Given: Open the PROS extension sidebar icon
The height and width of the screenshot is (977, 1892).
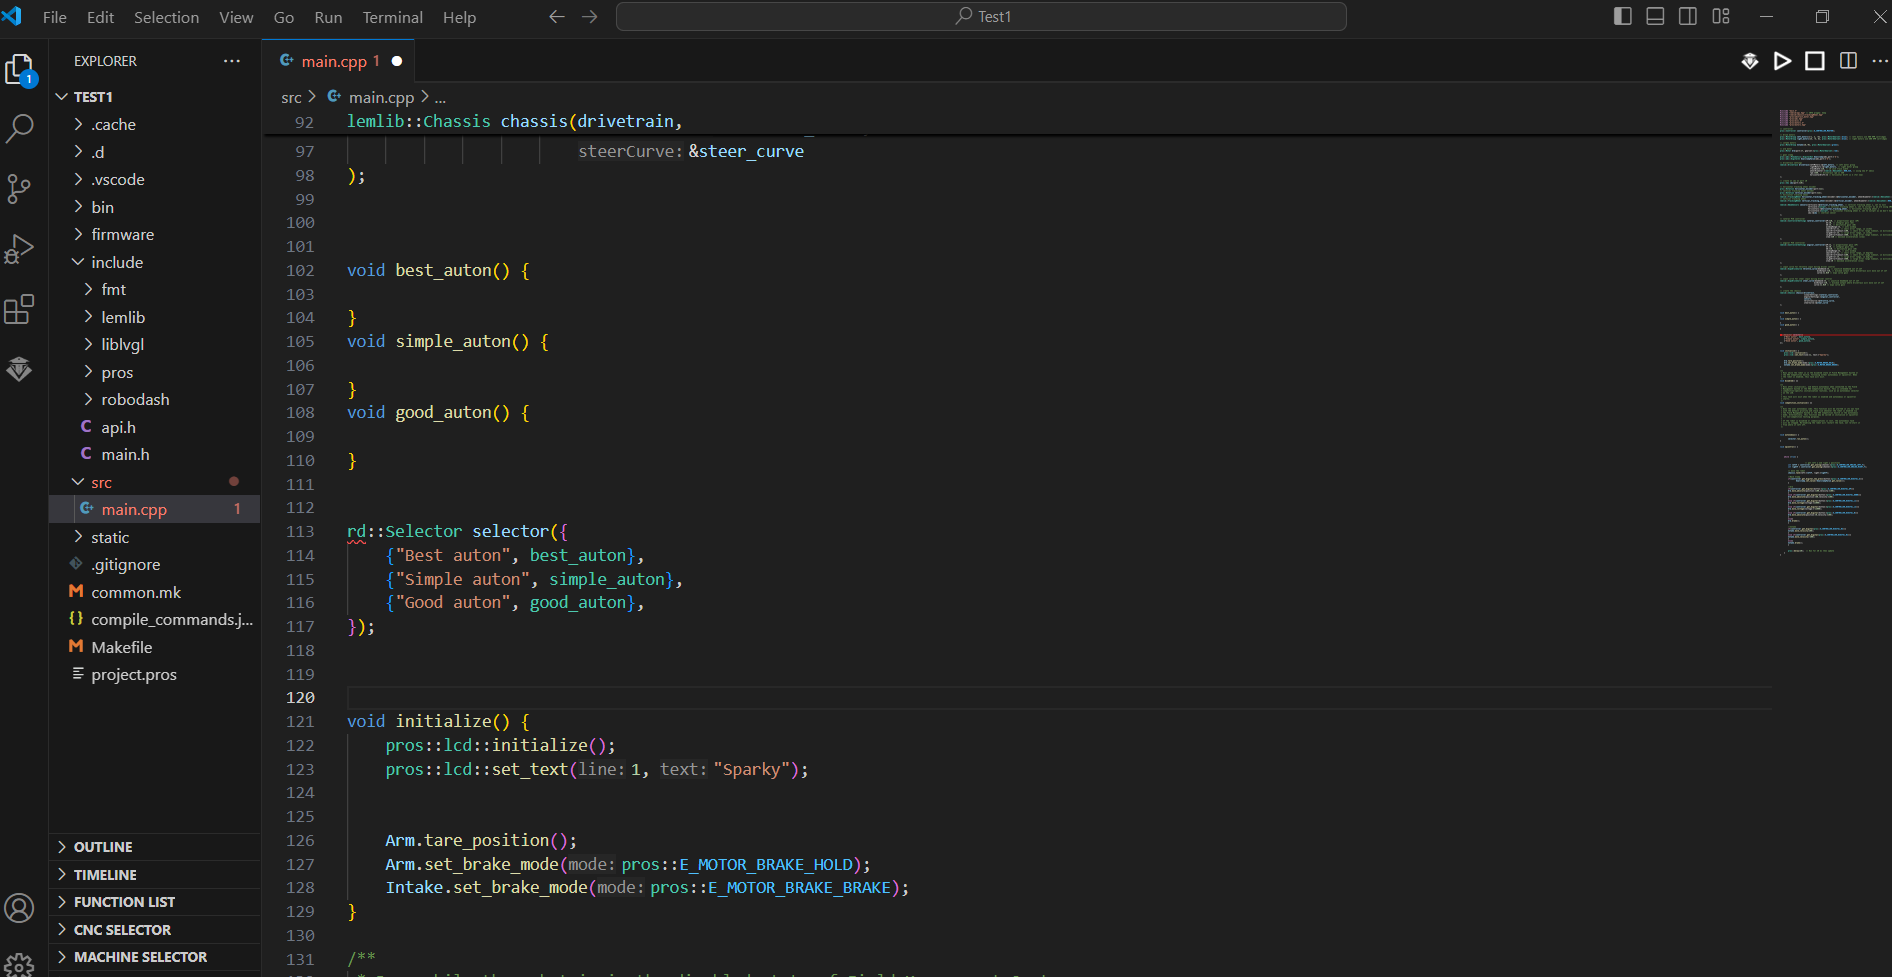Looking at the screenshot, I should click(x=20, y=369).
